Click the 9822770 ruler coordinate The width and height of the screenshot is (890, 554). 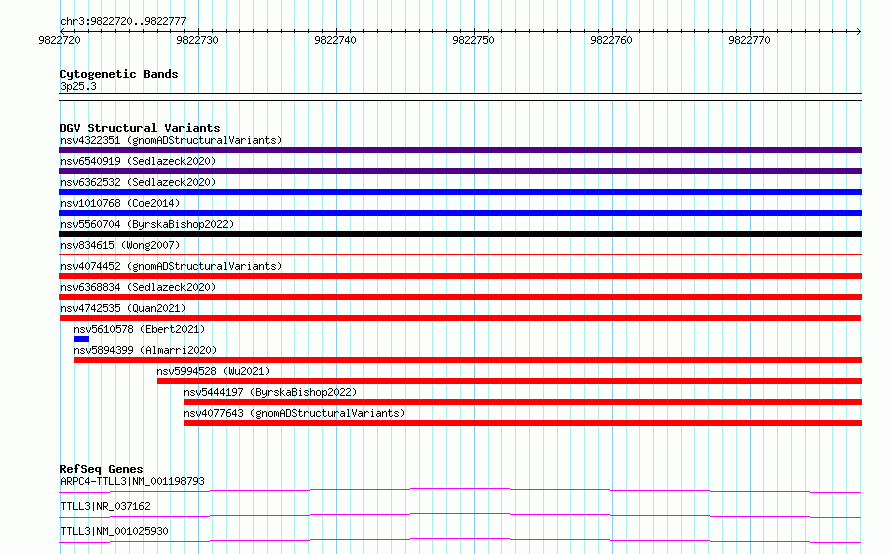[749, 40]
